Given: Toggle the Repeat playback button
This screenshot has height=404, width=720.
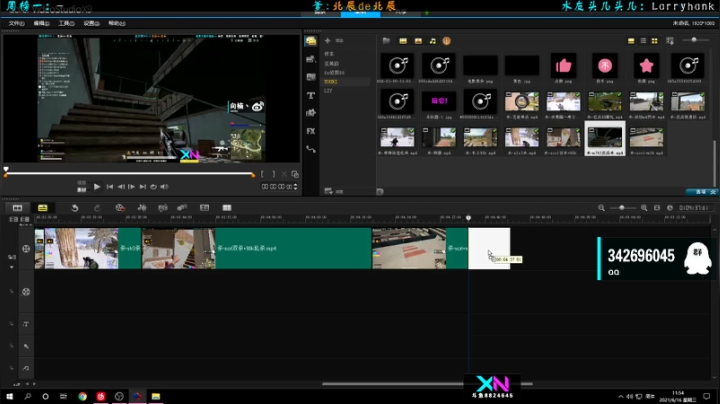Looking at the screenshot, I should pos(153,187).
